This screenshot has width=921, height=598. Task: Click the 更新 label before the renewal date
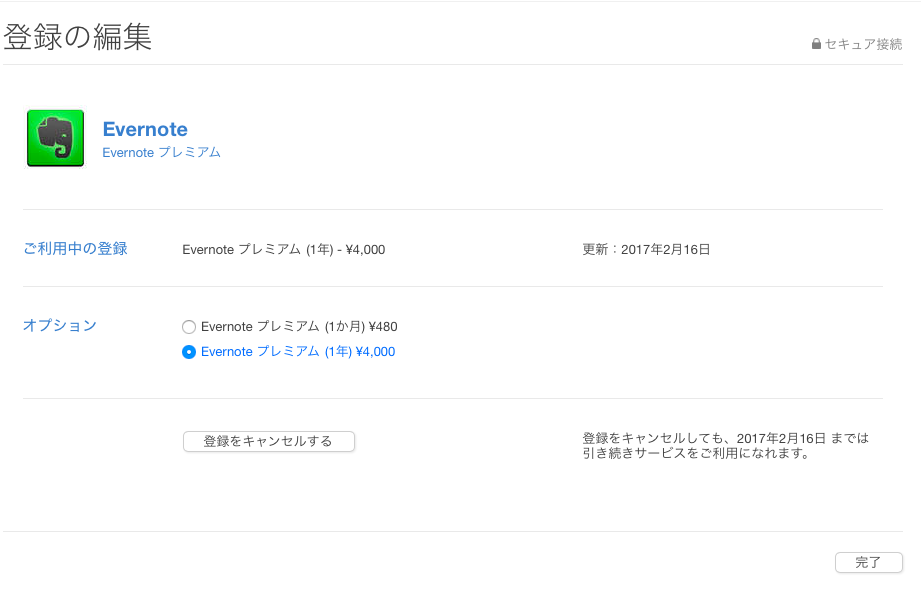(595, 250)
